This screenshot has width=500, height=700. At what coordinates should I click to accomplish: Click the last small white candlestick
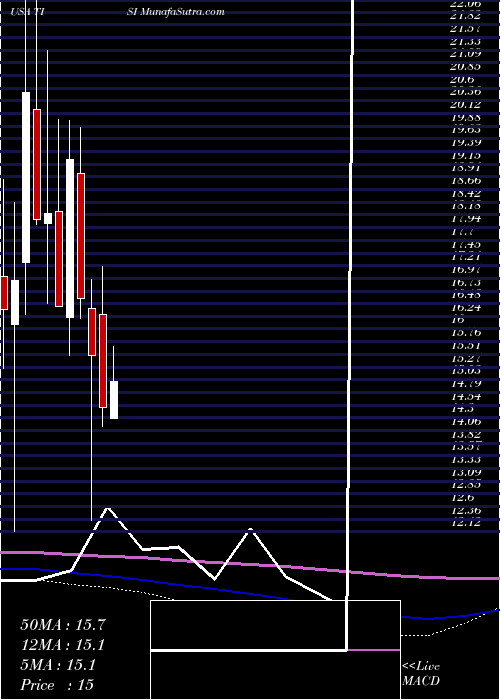[114, 400]
